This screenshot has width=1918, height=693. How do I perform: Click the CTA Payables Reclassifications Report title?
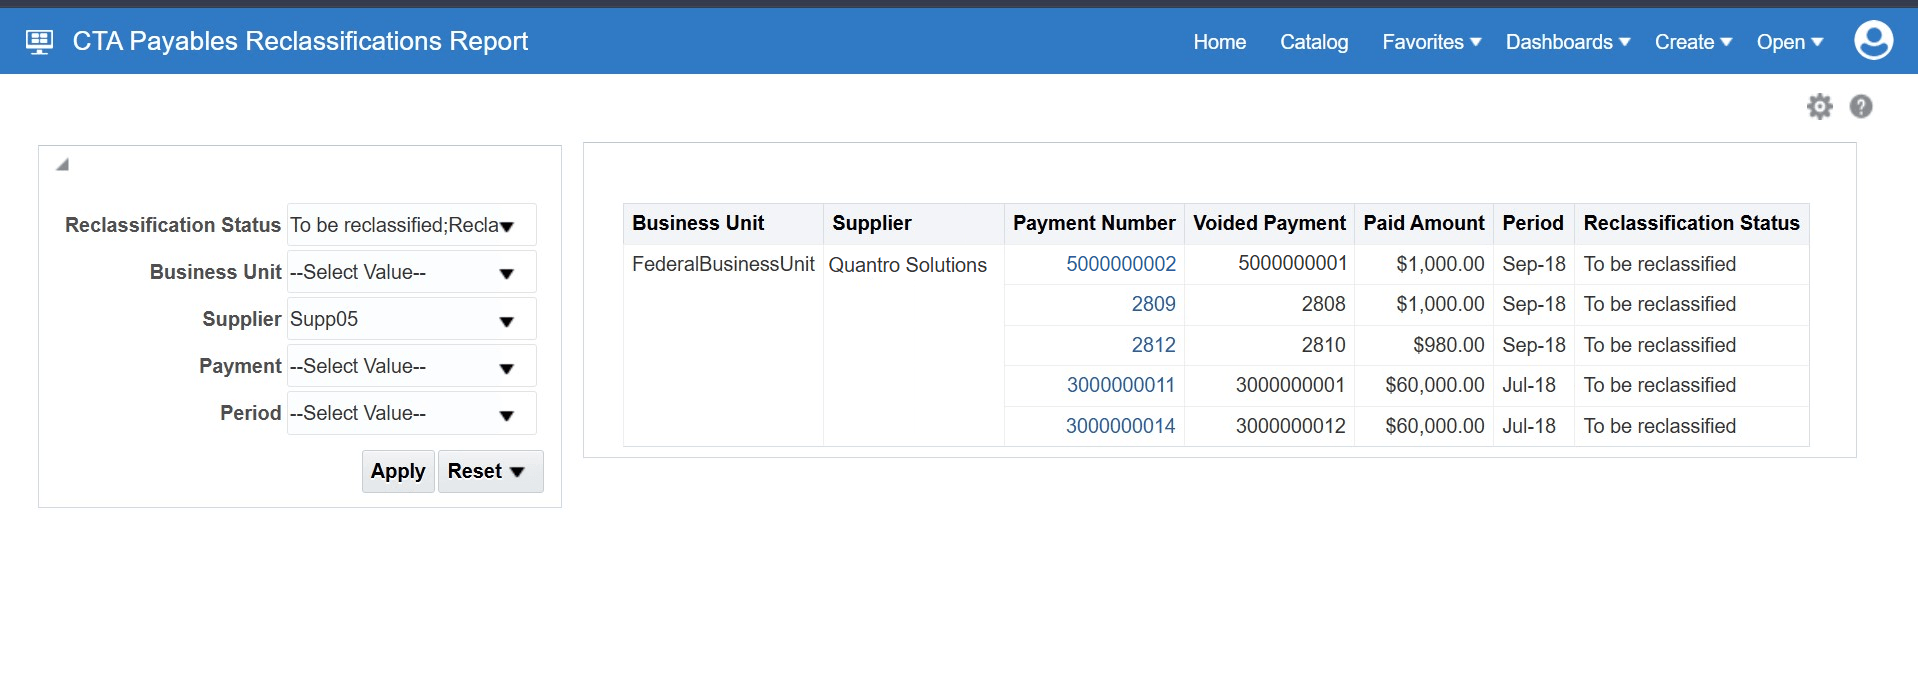tap(300, 41)
